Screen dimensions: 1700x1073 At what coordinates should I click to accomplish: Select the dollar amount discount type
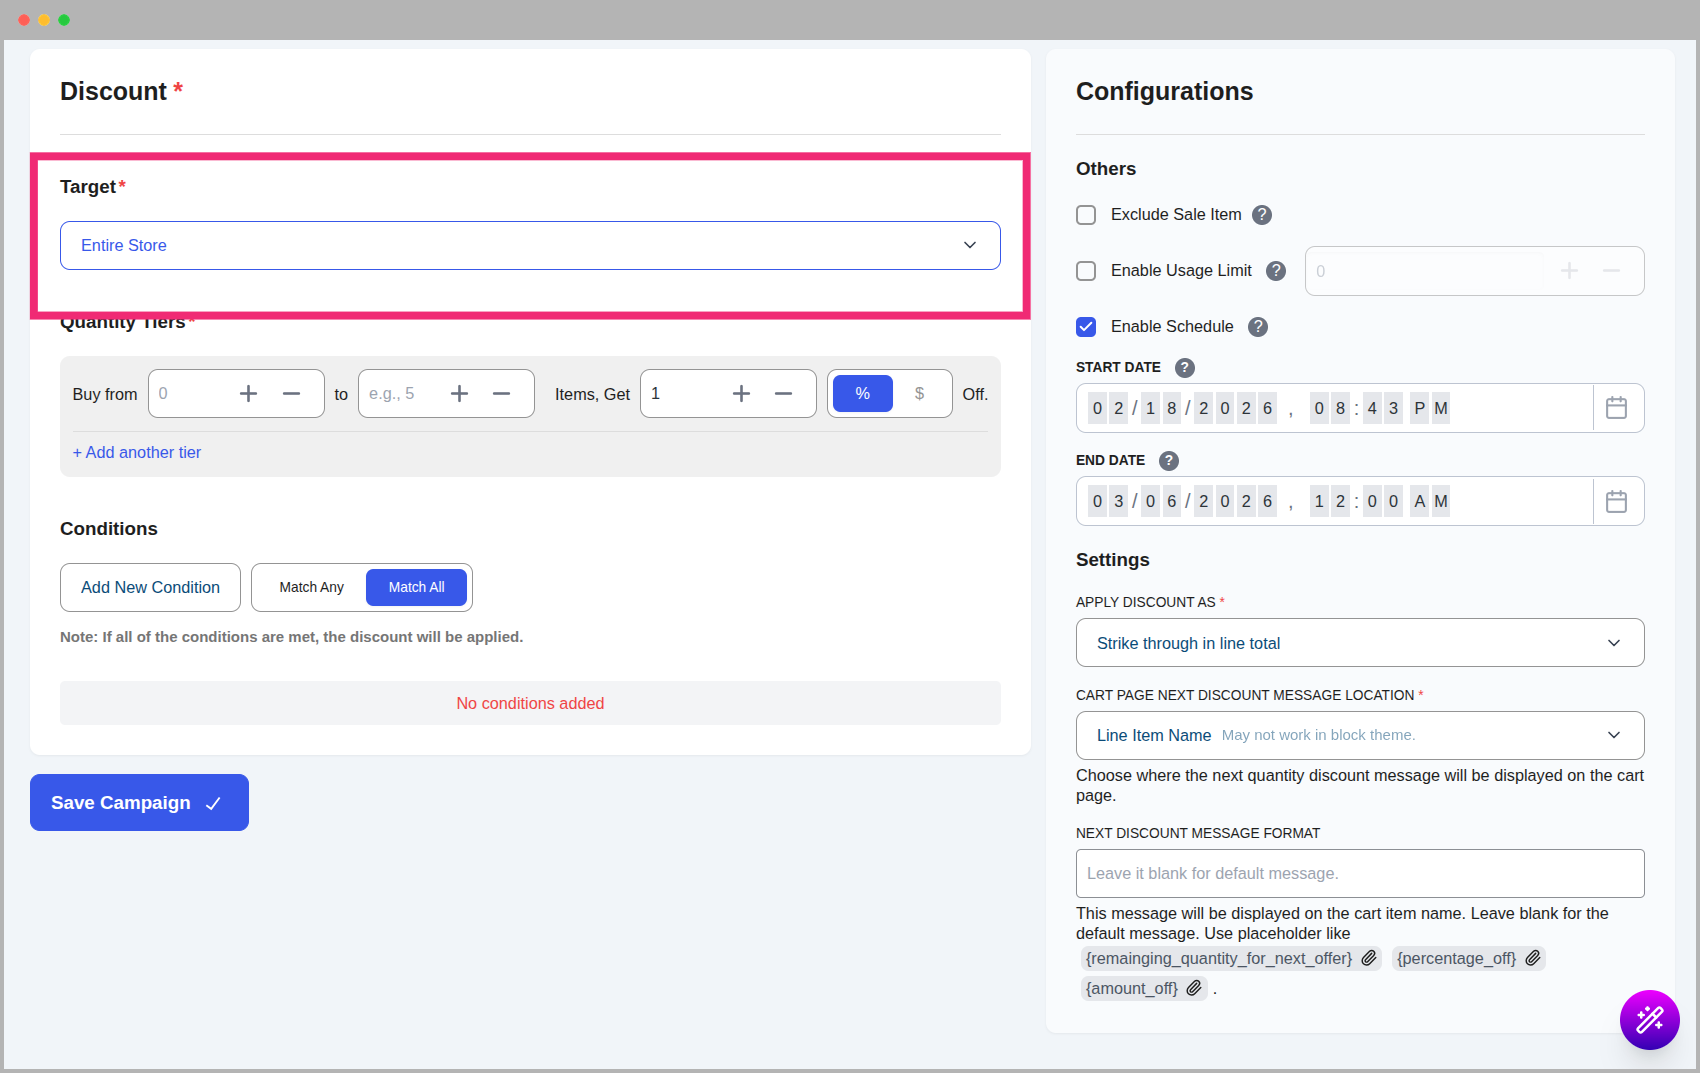click(x=919, y=394)
